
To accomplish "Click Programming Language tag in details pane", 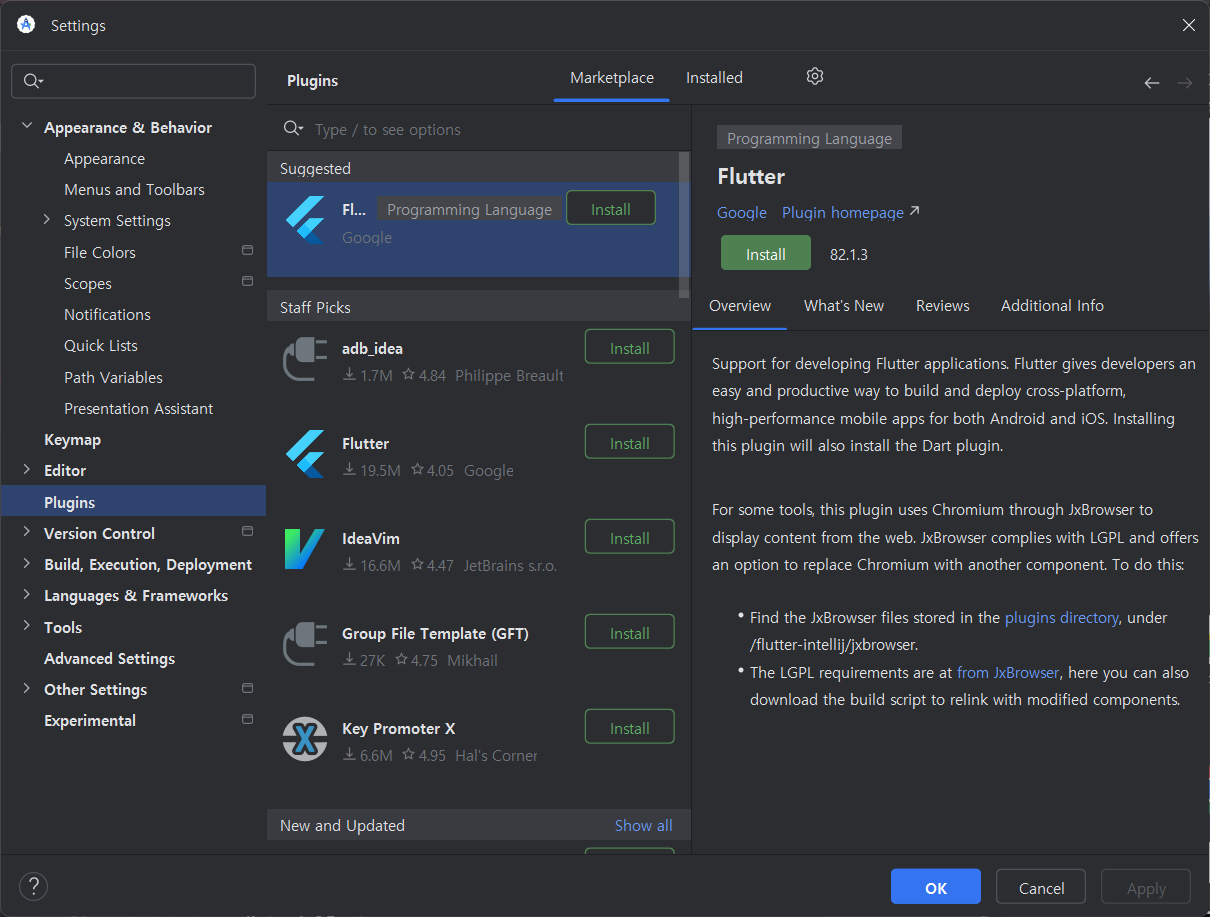I will (810, 138).
